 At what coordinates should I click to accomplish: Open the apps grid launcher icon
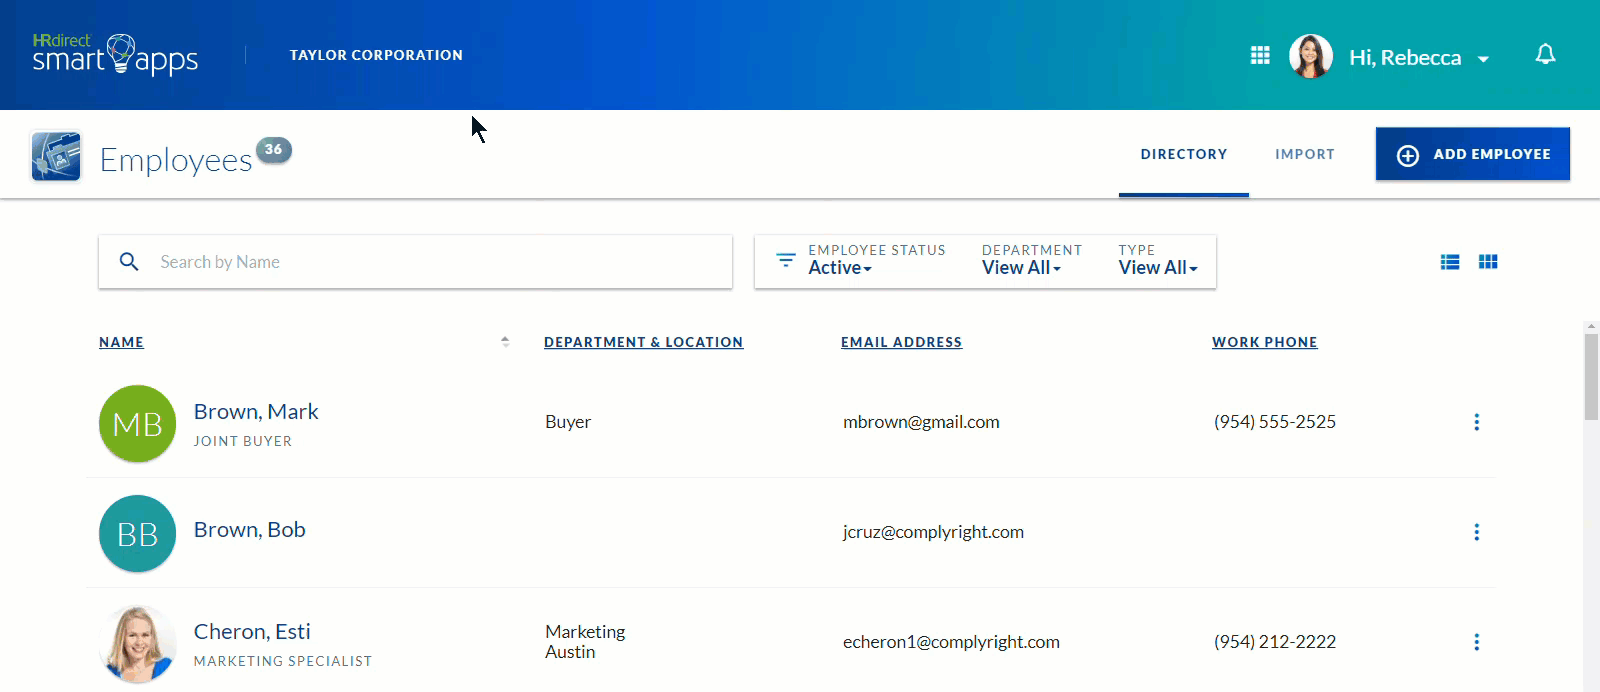tap(1260, 55)
